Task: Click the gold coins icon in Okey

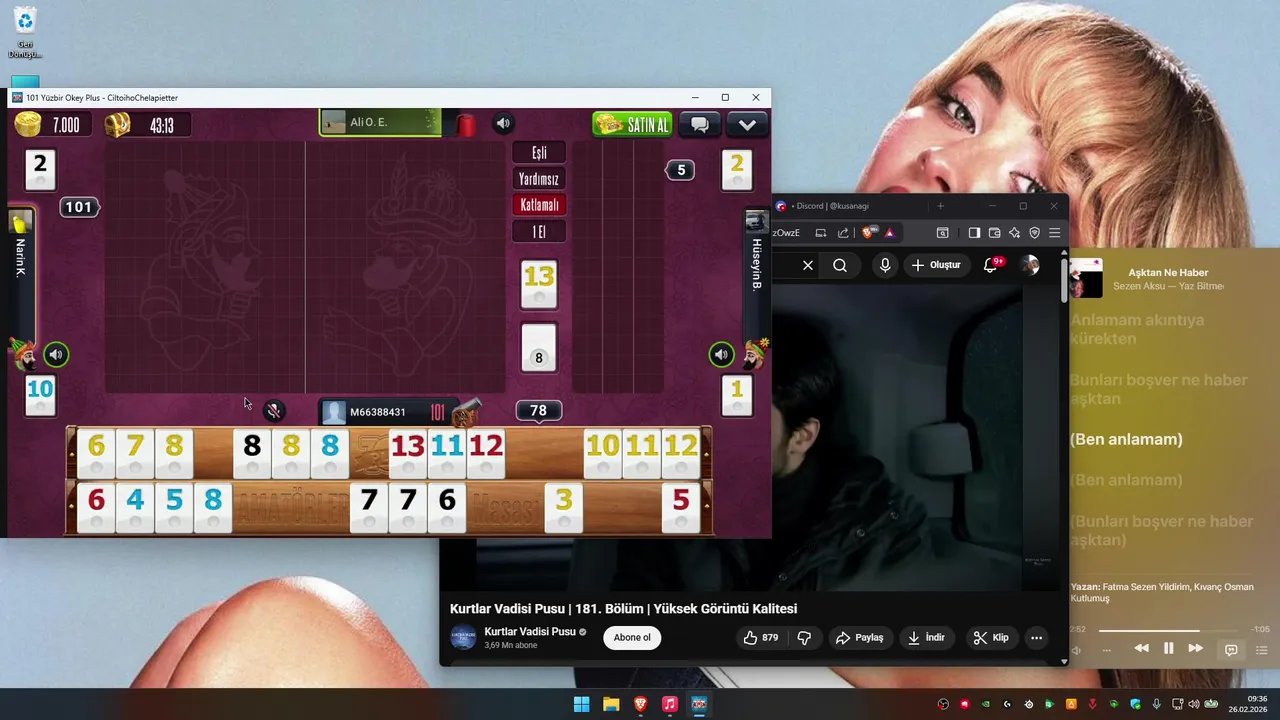Action: pyautogui.click(x=28, y=125)
